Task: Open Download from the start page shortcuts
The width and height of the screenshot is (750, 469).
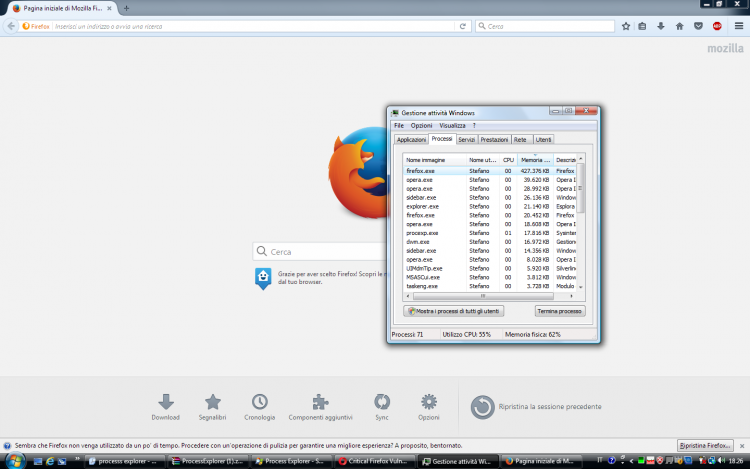Action: coord(165,407)
